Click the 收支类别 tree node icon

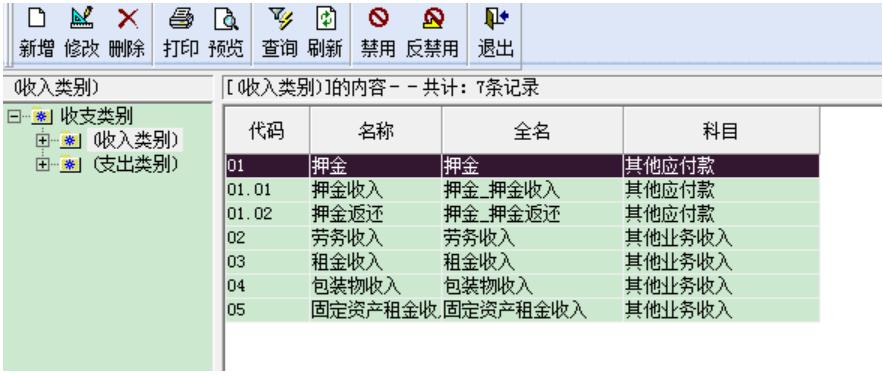[x=41, y=117]
